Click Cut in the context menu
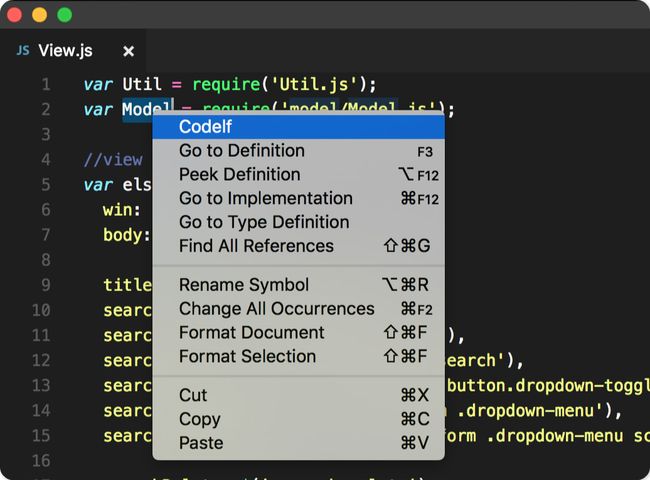Screen dimensions: 650x480 pos(298,395)
